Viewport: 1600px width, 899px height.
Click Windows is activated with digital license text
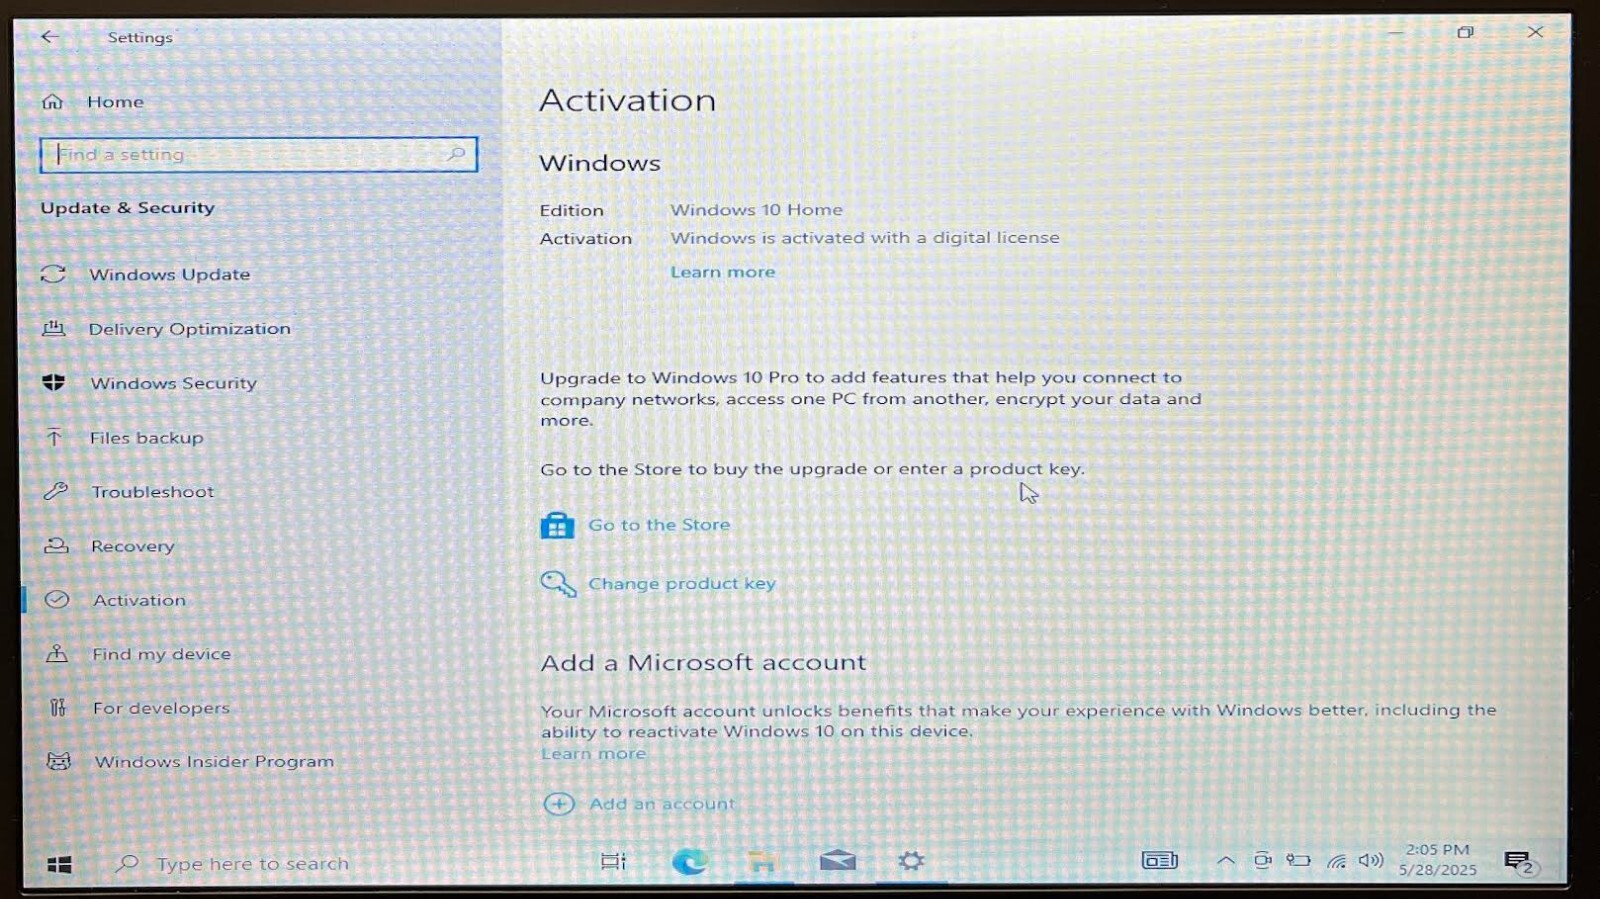tap(865, 238)
